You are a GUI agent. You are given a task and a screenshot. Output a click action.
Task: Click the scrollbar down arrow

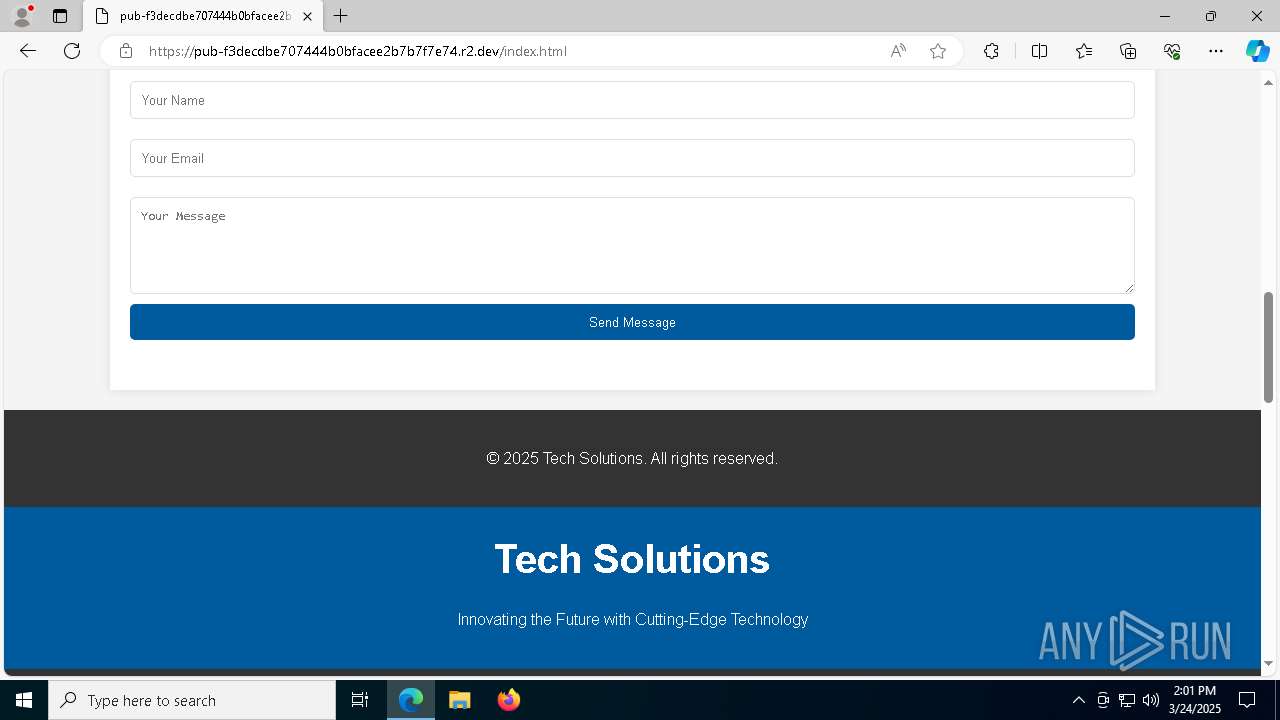(x=1268, y=663)
